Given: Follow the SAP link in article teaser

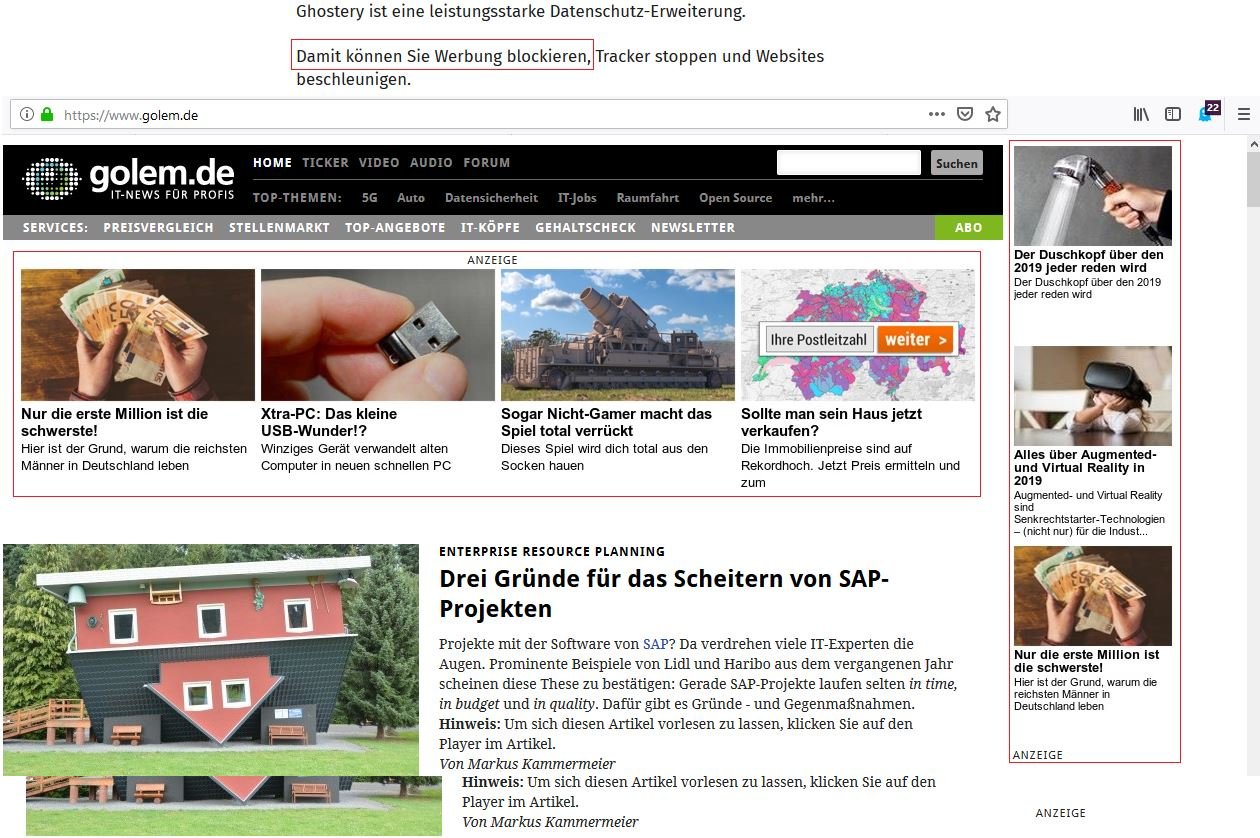Looking at the screenshot, I should coord(654,644).
